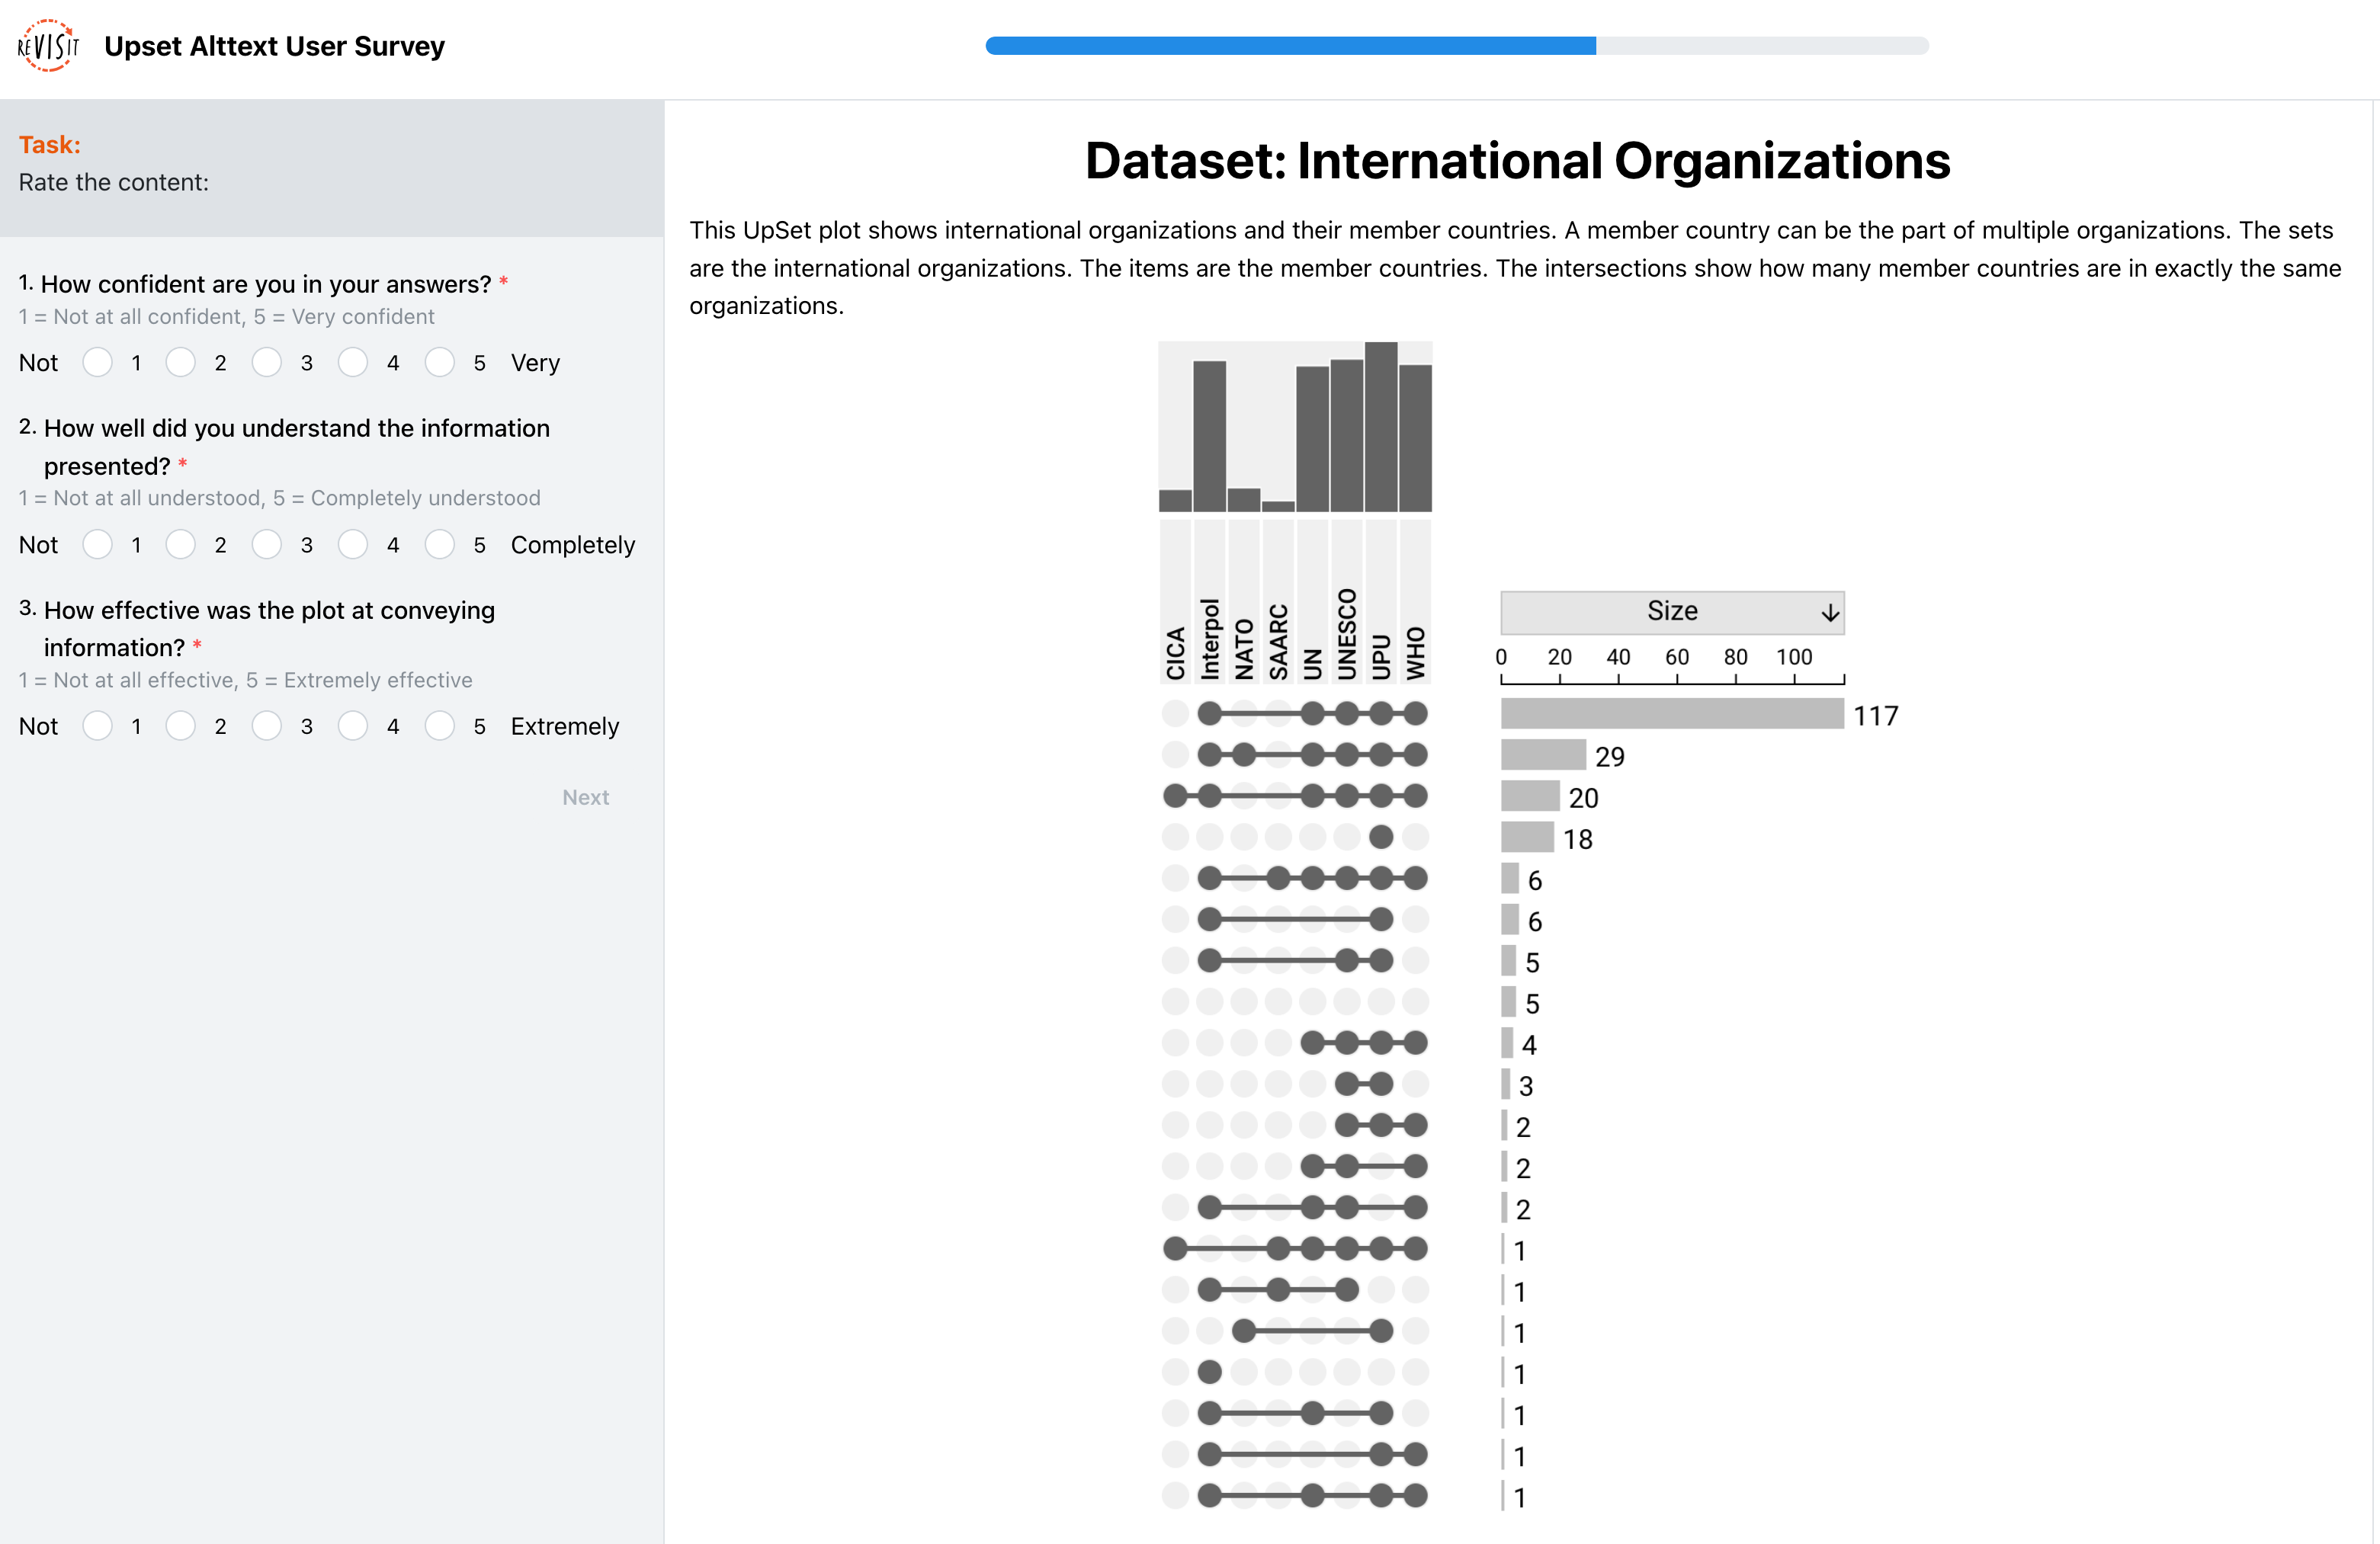The image size is (2380, 1544).
Task: Select confidence rating 2
Action: [181, 362]
